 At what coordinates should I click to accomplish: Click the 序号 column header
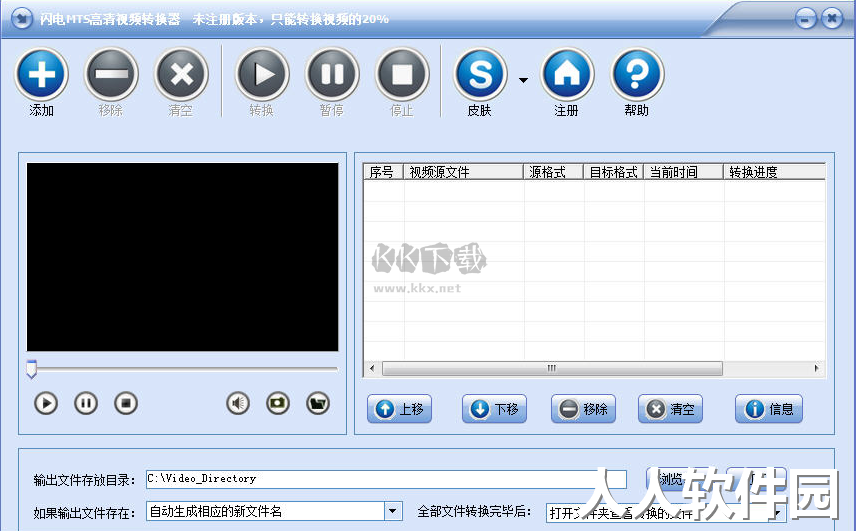click(x=384, y=172)
